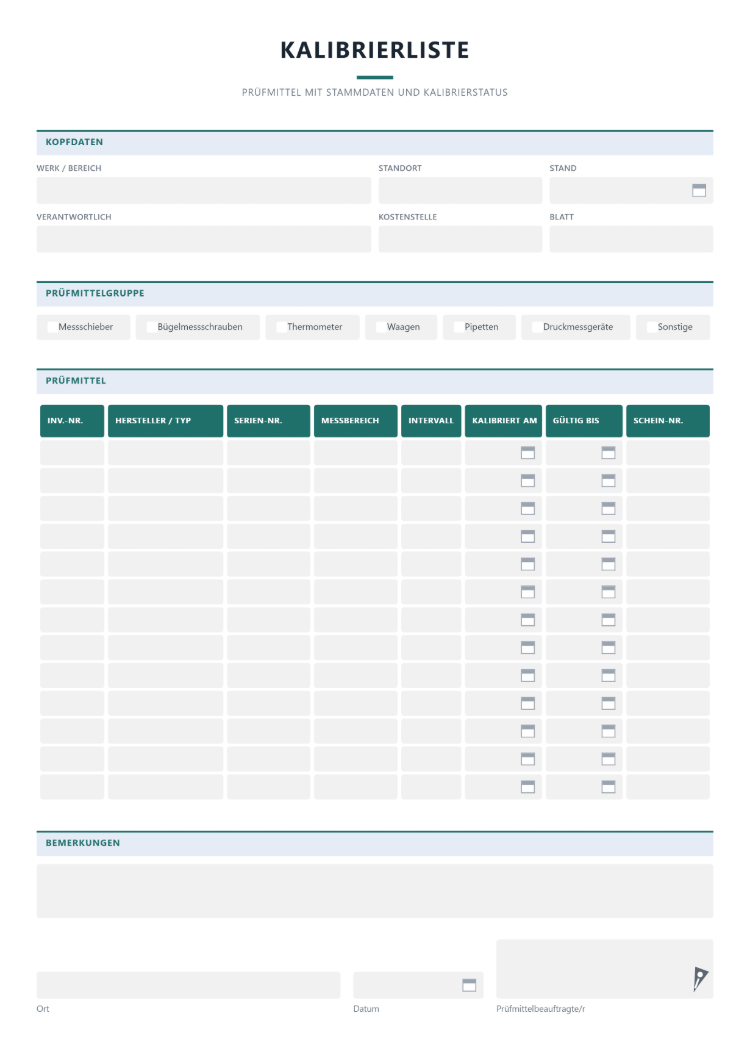The height and width of the screenshot is (1060, 750).
Task: Click the MESSBEREICH column header
Action: pyautogui.click(x=356, y=421)
